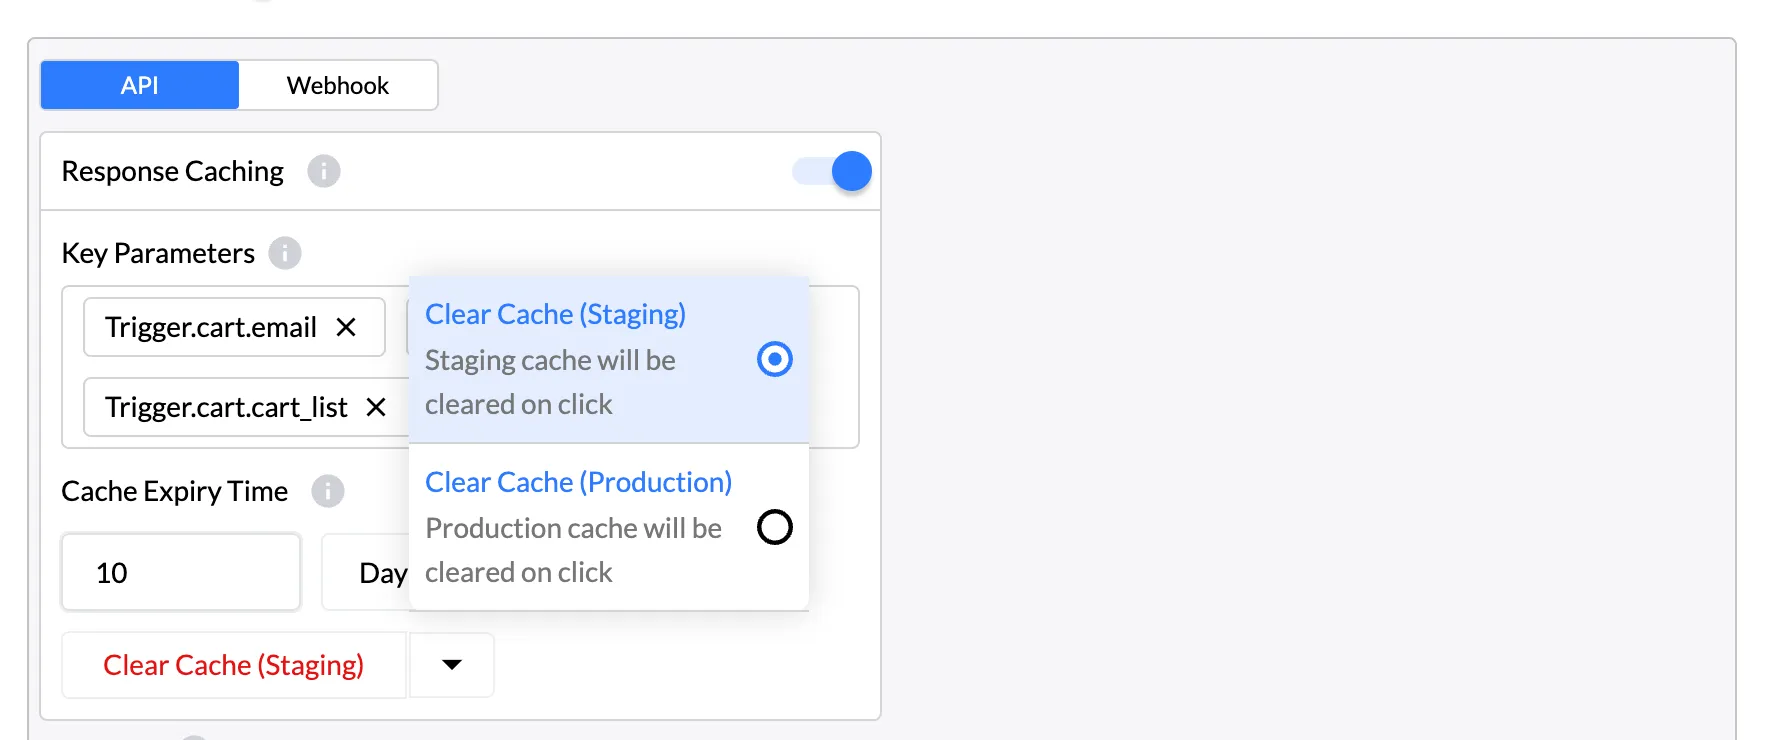The image size is (1772, 740).
Task: Select the Clear Cache (Staging) radio button
Action: pyautogui.click(x=774, y=359)
